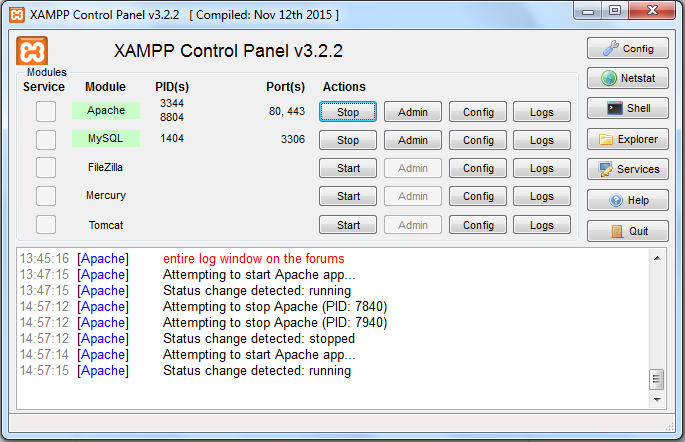The width and height of the screenshot is (685, 442).
Task: Toggle the MySQL service checkbox
Action: pos(46,139)
